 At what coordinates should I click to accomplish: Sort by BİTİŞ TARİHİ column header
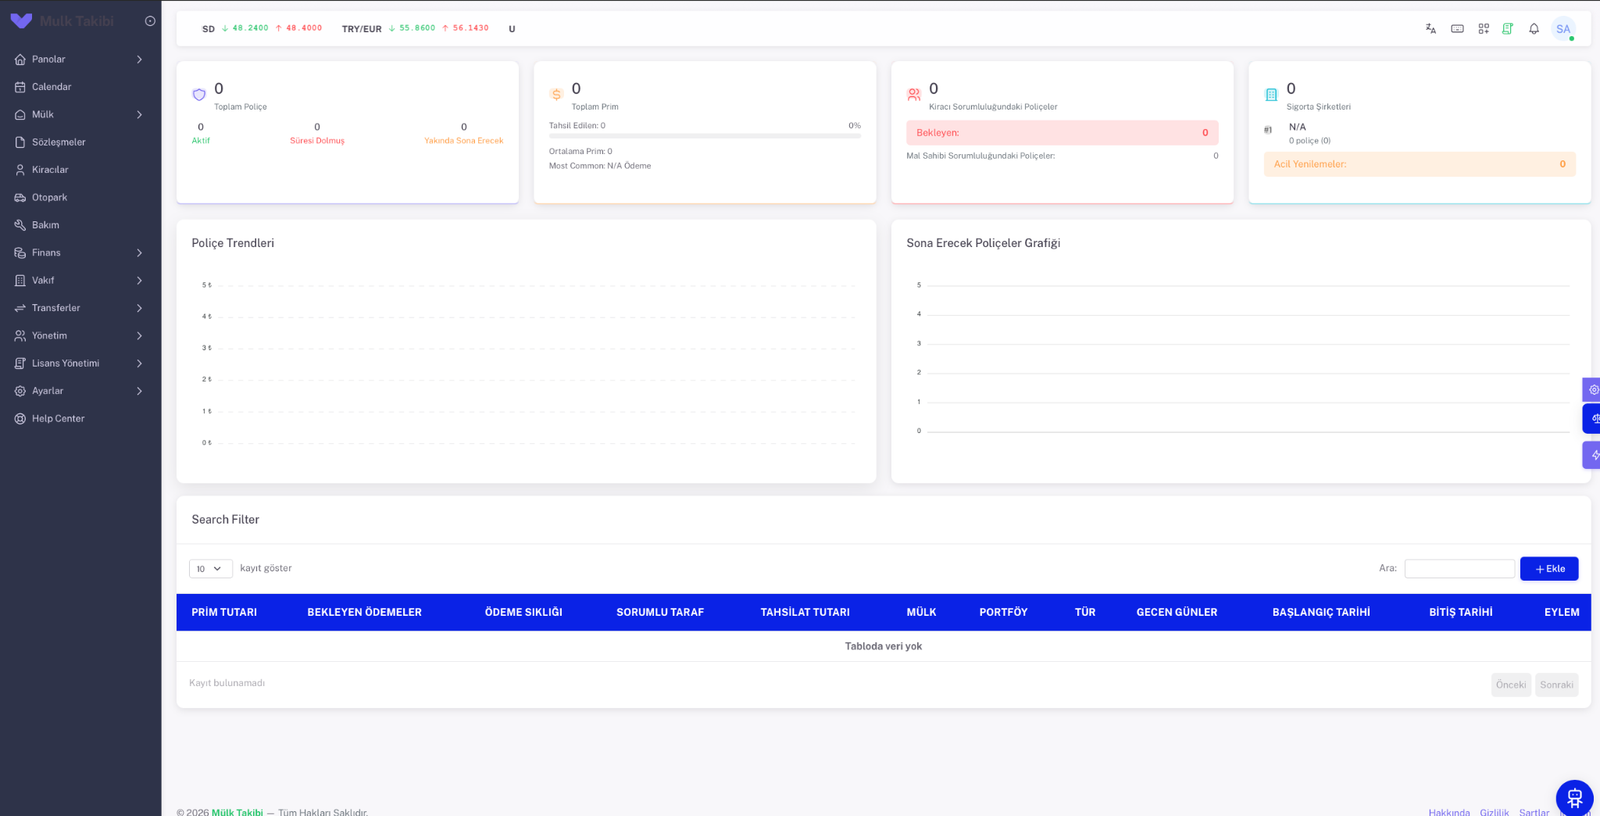pyautogui.click(x=1460, y=612)
